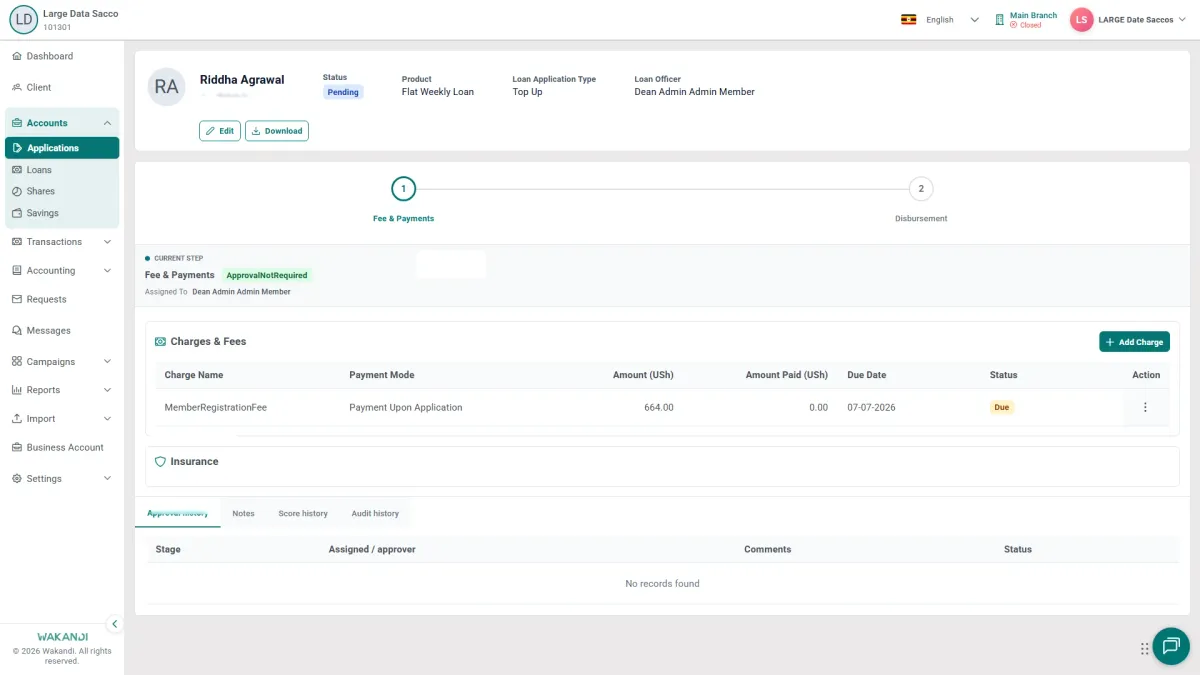Image resolution: width=1200 pixels, height=675 pixels.
Task: Click the 07-07-2026 due date cell
Action: pos(871,407)
